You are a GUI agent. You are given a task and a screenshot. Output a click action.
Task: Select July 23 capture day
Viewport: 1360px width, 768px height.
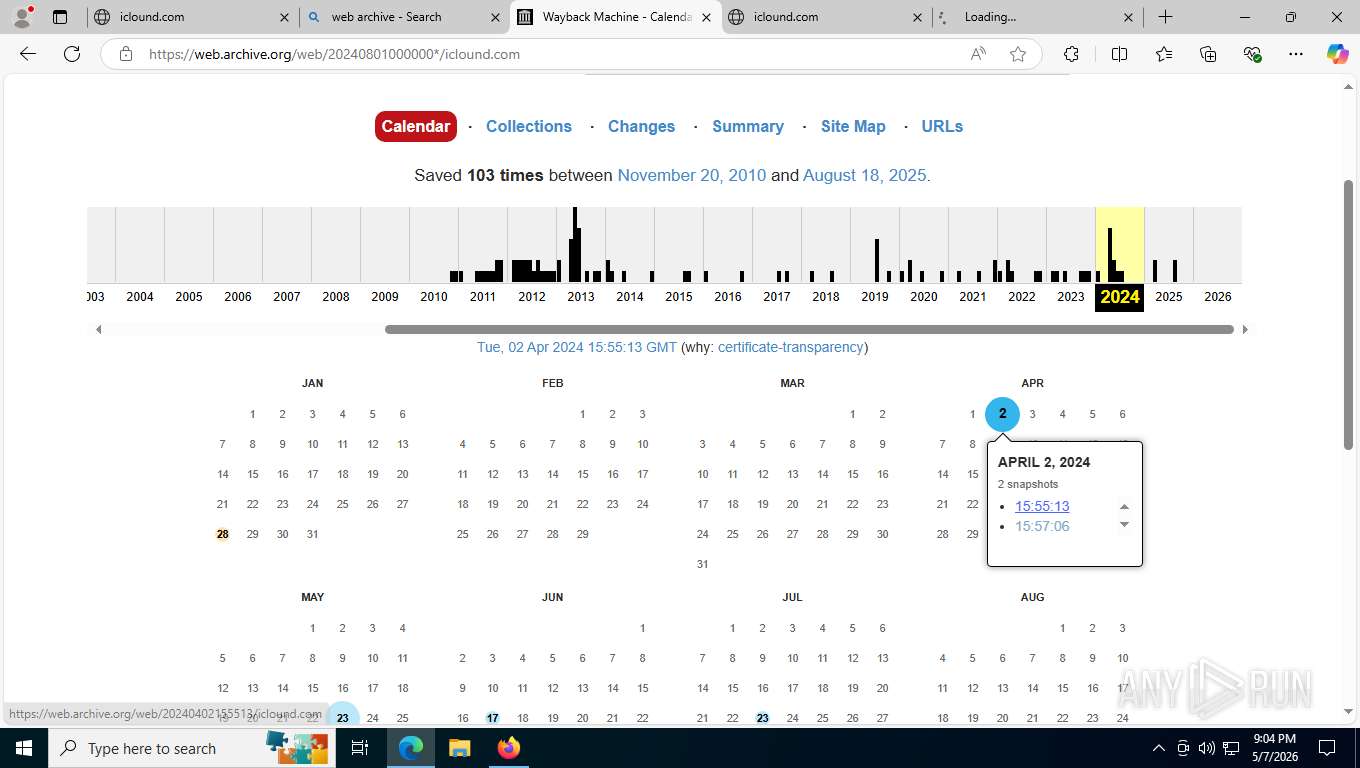point(762,718)
